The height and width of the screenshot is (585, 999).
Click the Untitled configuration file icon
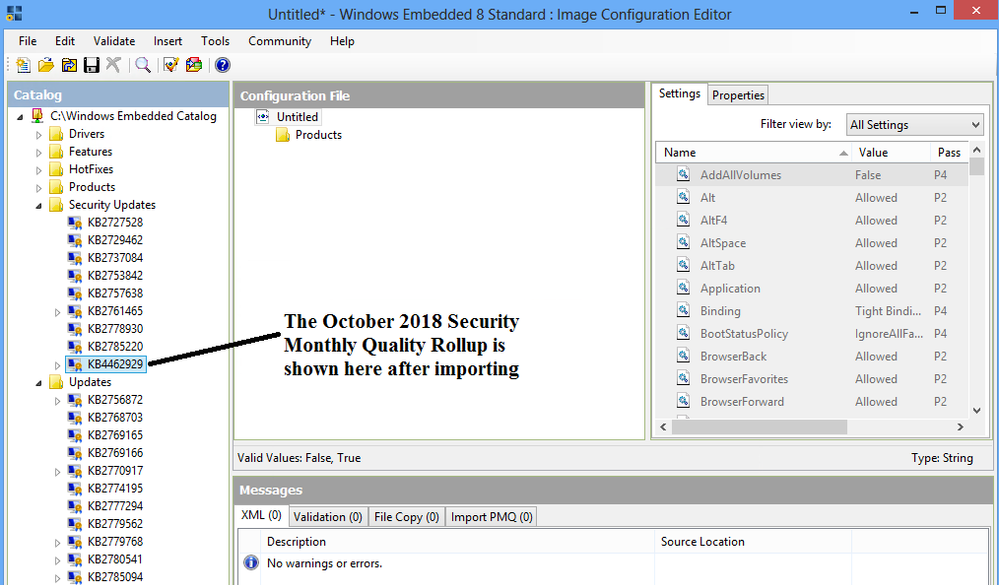pos(262,117)
